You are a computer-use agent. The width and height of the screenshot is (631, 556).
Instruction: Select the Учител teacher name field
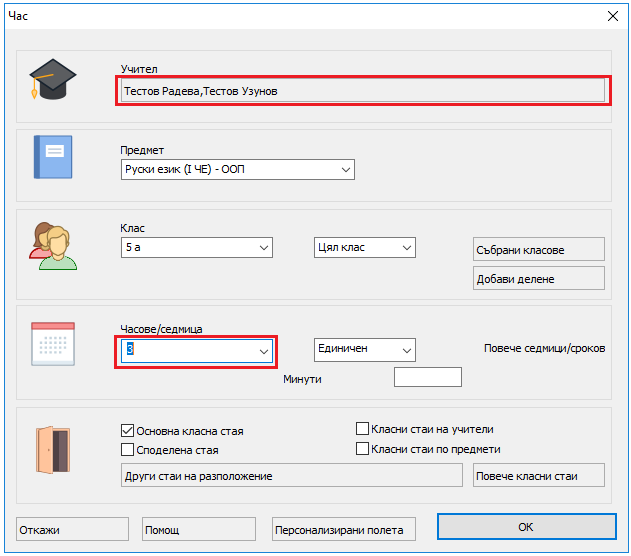click(x=363, y=91)
